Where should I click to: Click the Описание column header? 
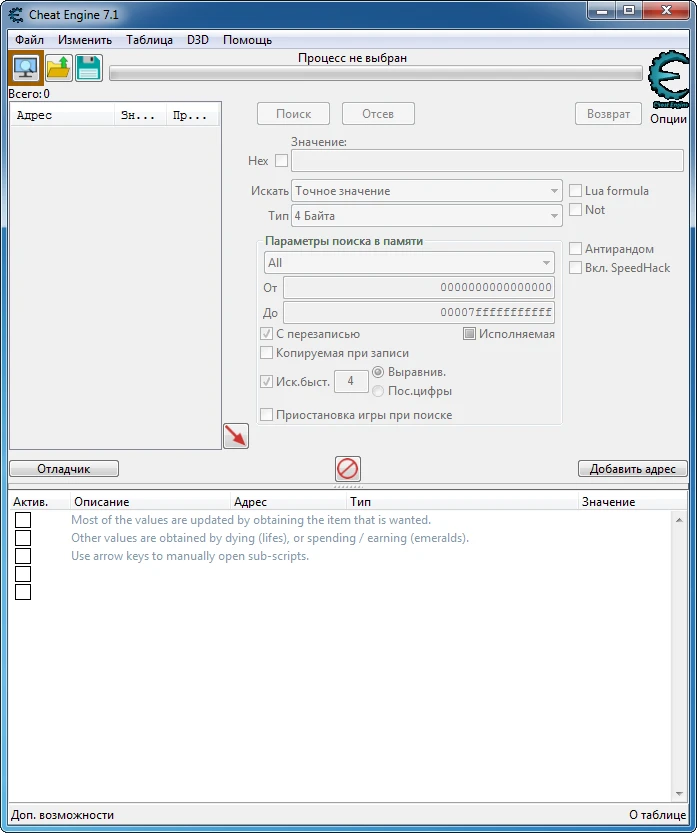pos(150,502)
